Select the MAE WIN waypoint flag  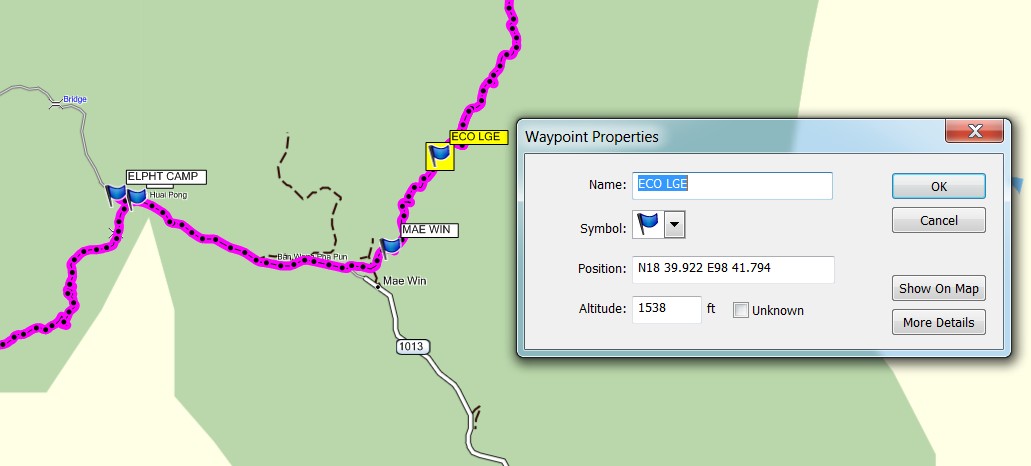391,246
